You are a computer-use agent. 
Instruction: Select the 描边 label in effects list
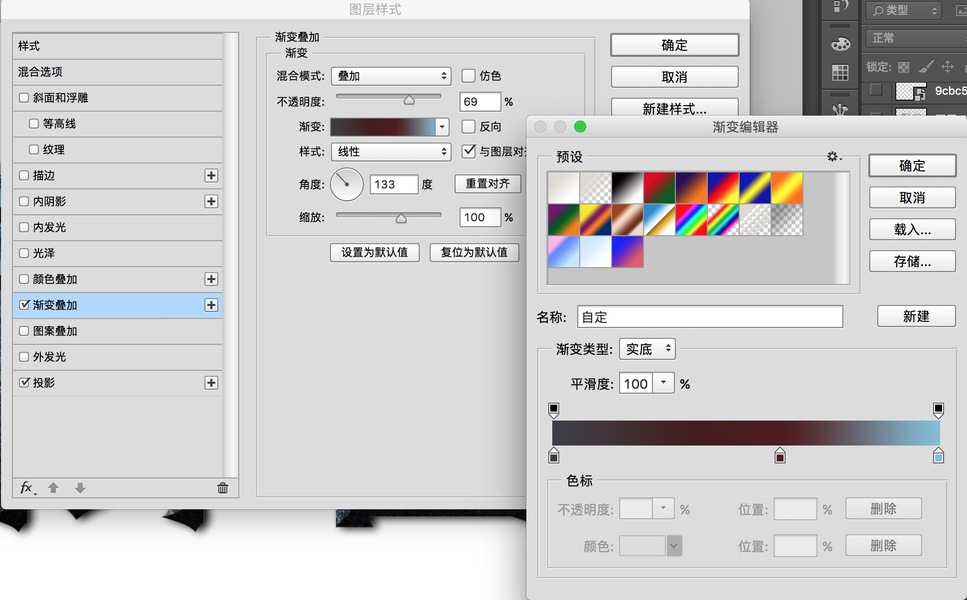pyautogui.click(x=44, y=176)
